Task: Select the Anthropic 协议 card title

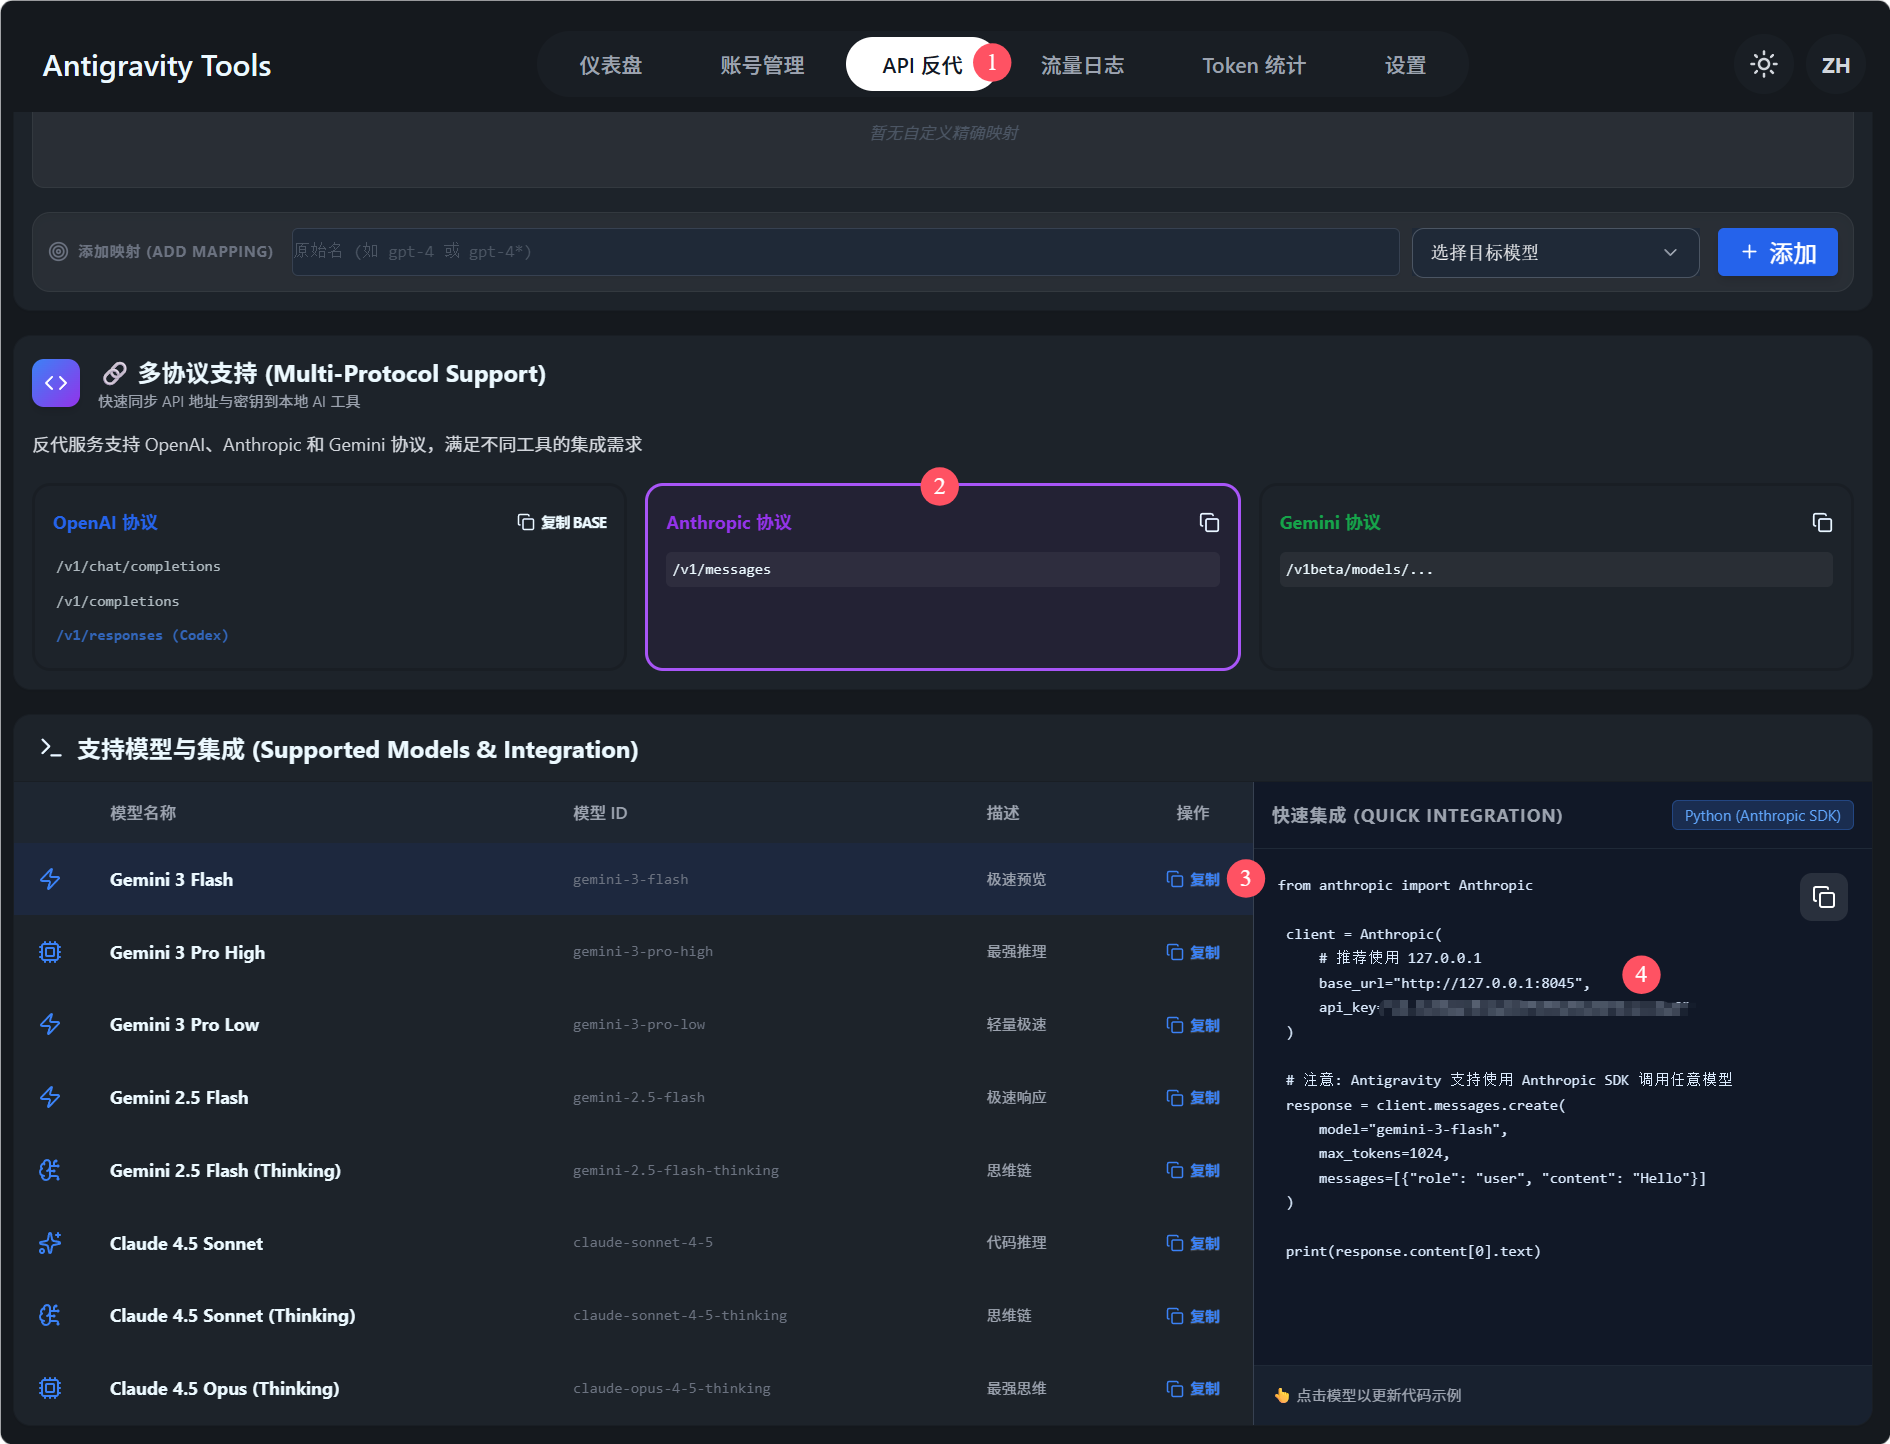Action: click(x=729, y=523)
